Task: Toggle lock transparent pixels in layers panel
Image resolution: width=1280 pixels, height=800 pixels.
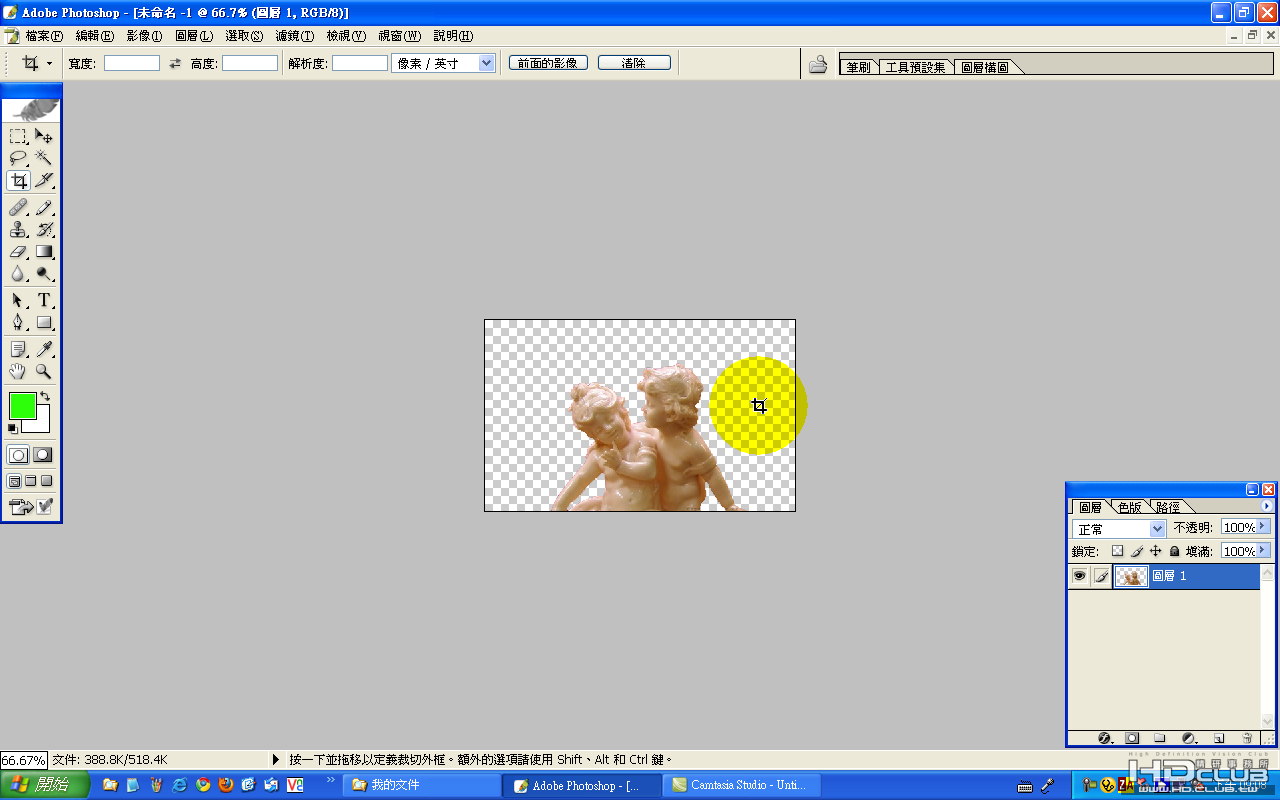Action: click(x=1118, y=551)
